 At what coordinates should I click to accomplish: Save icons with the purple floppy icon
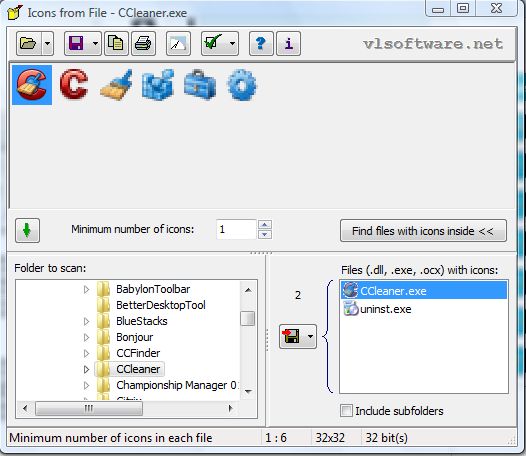click(77, 43)
